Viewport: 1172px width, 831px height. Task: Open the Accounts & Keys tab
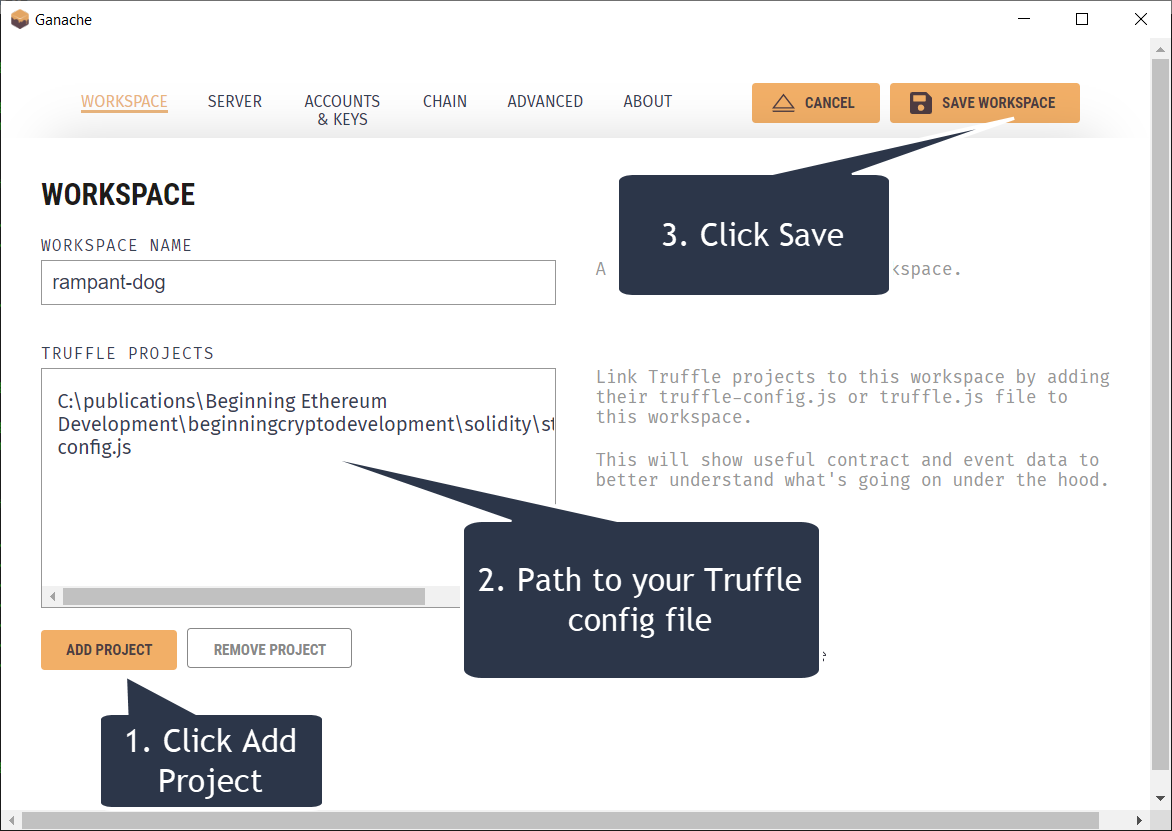coord(342,109)
